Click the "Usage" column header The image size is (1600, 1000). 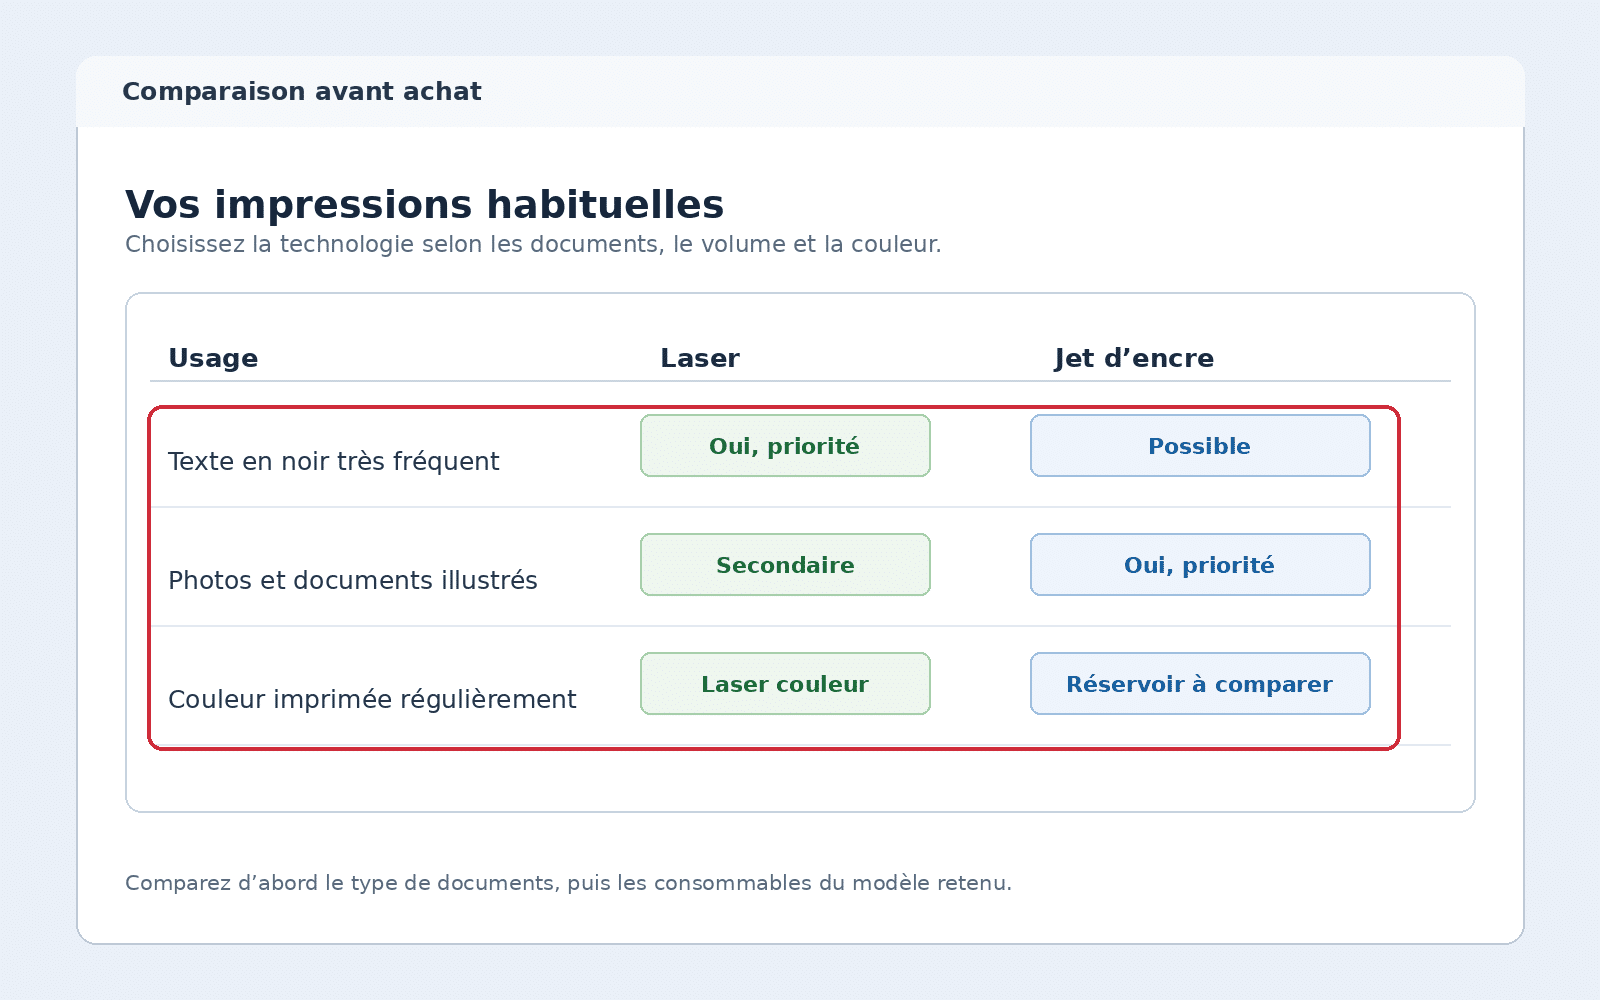pos(213,358)
